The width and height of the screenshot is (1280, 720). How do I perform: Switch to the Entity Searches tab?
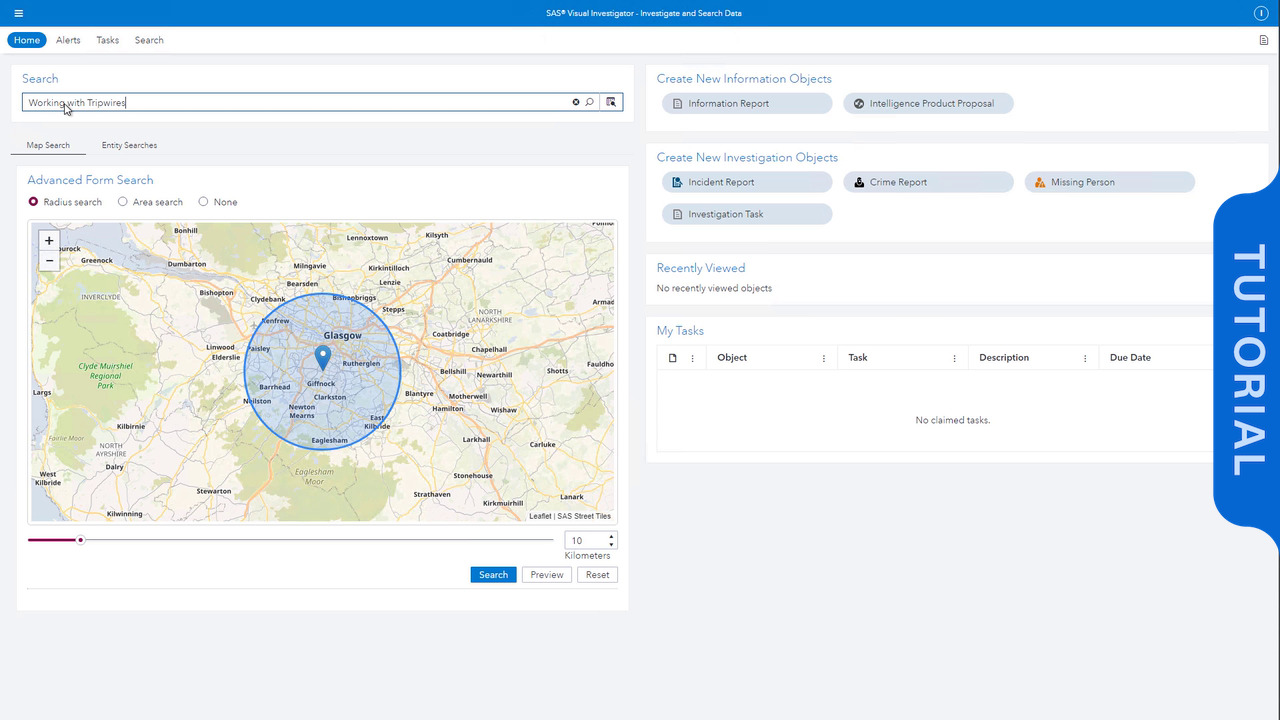click(129, 145)
